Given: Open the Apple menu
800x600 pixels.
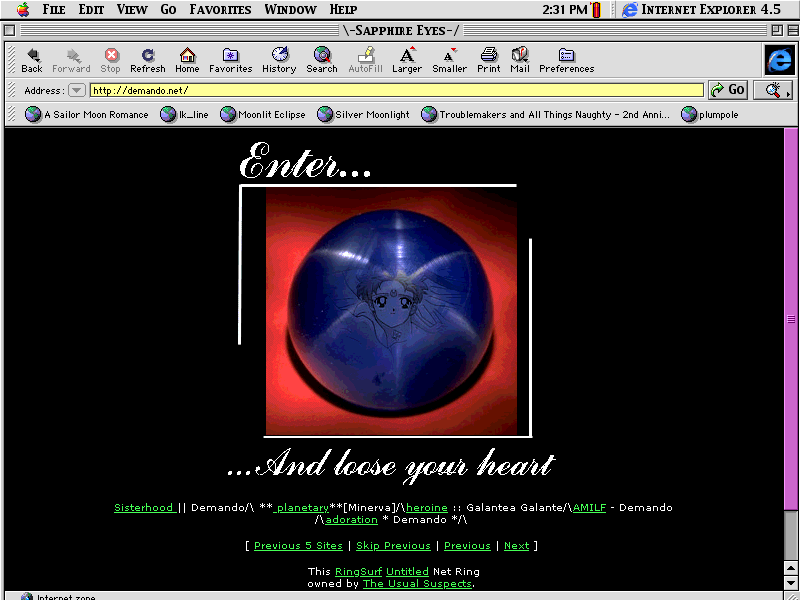Looking at the screenshot, I should point(22,9).
